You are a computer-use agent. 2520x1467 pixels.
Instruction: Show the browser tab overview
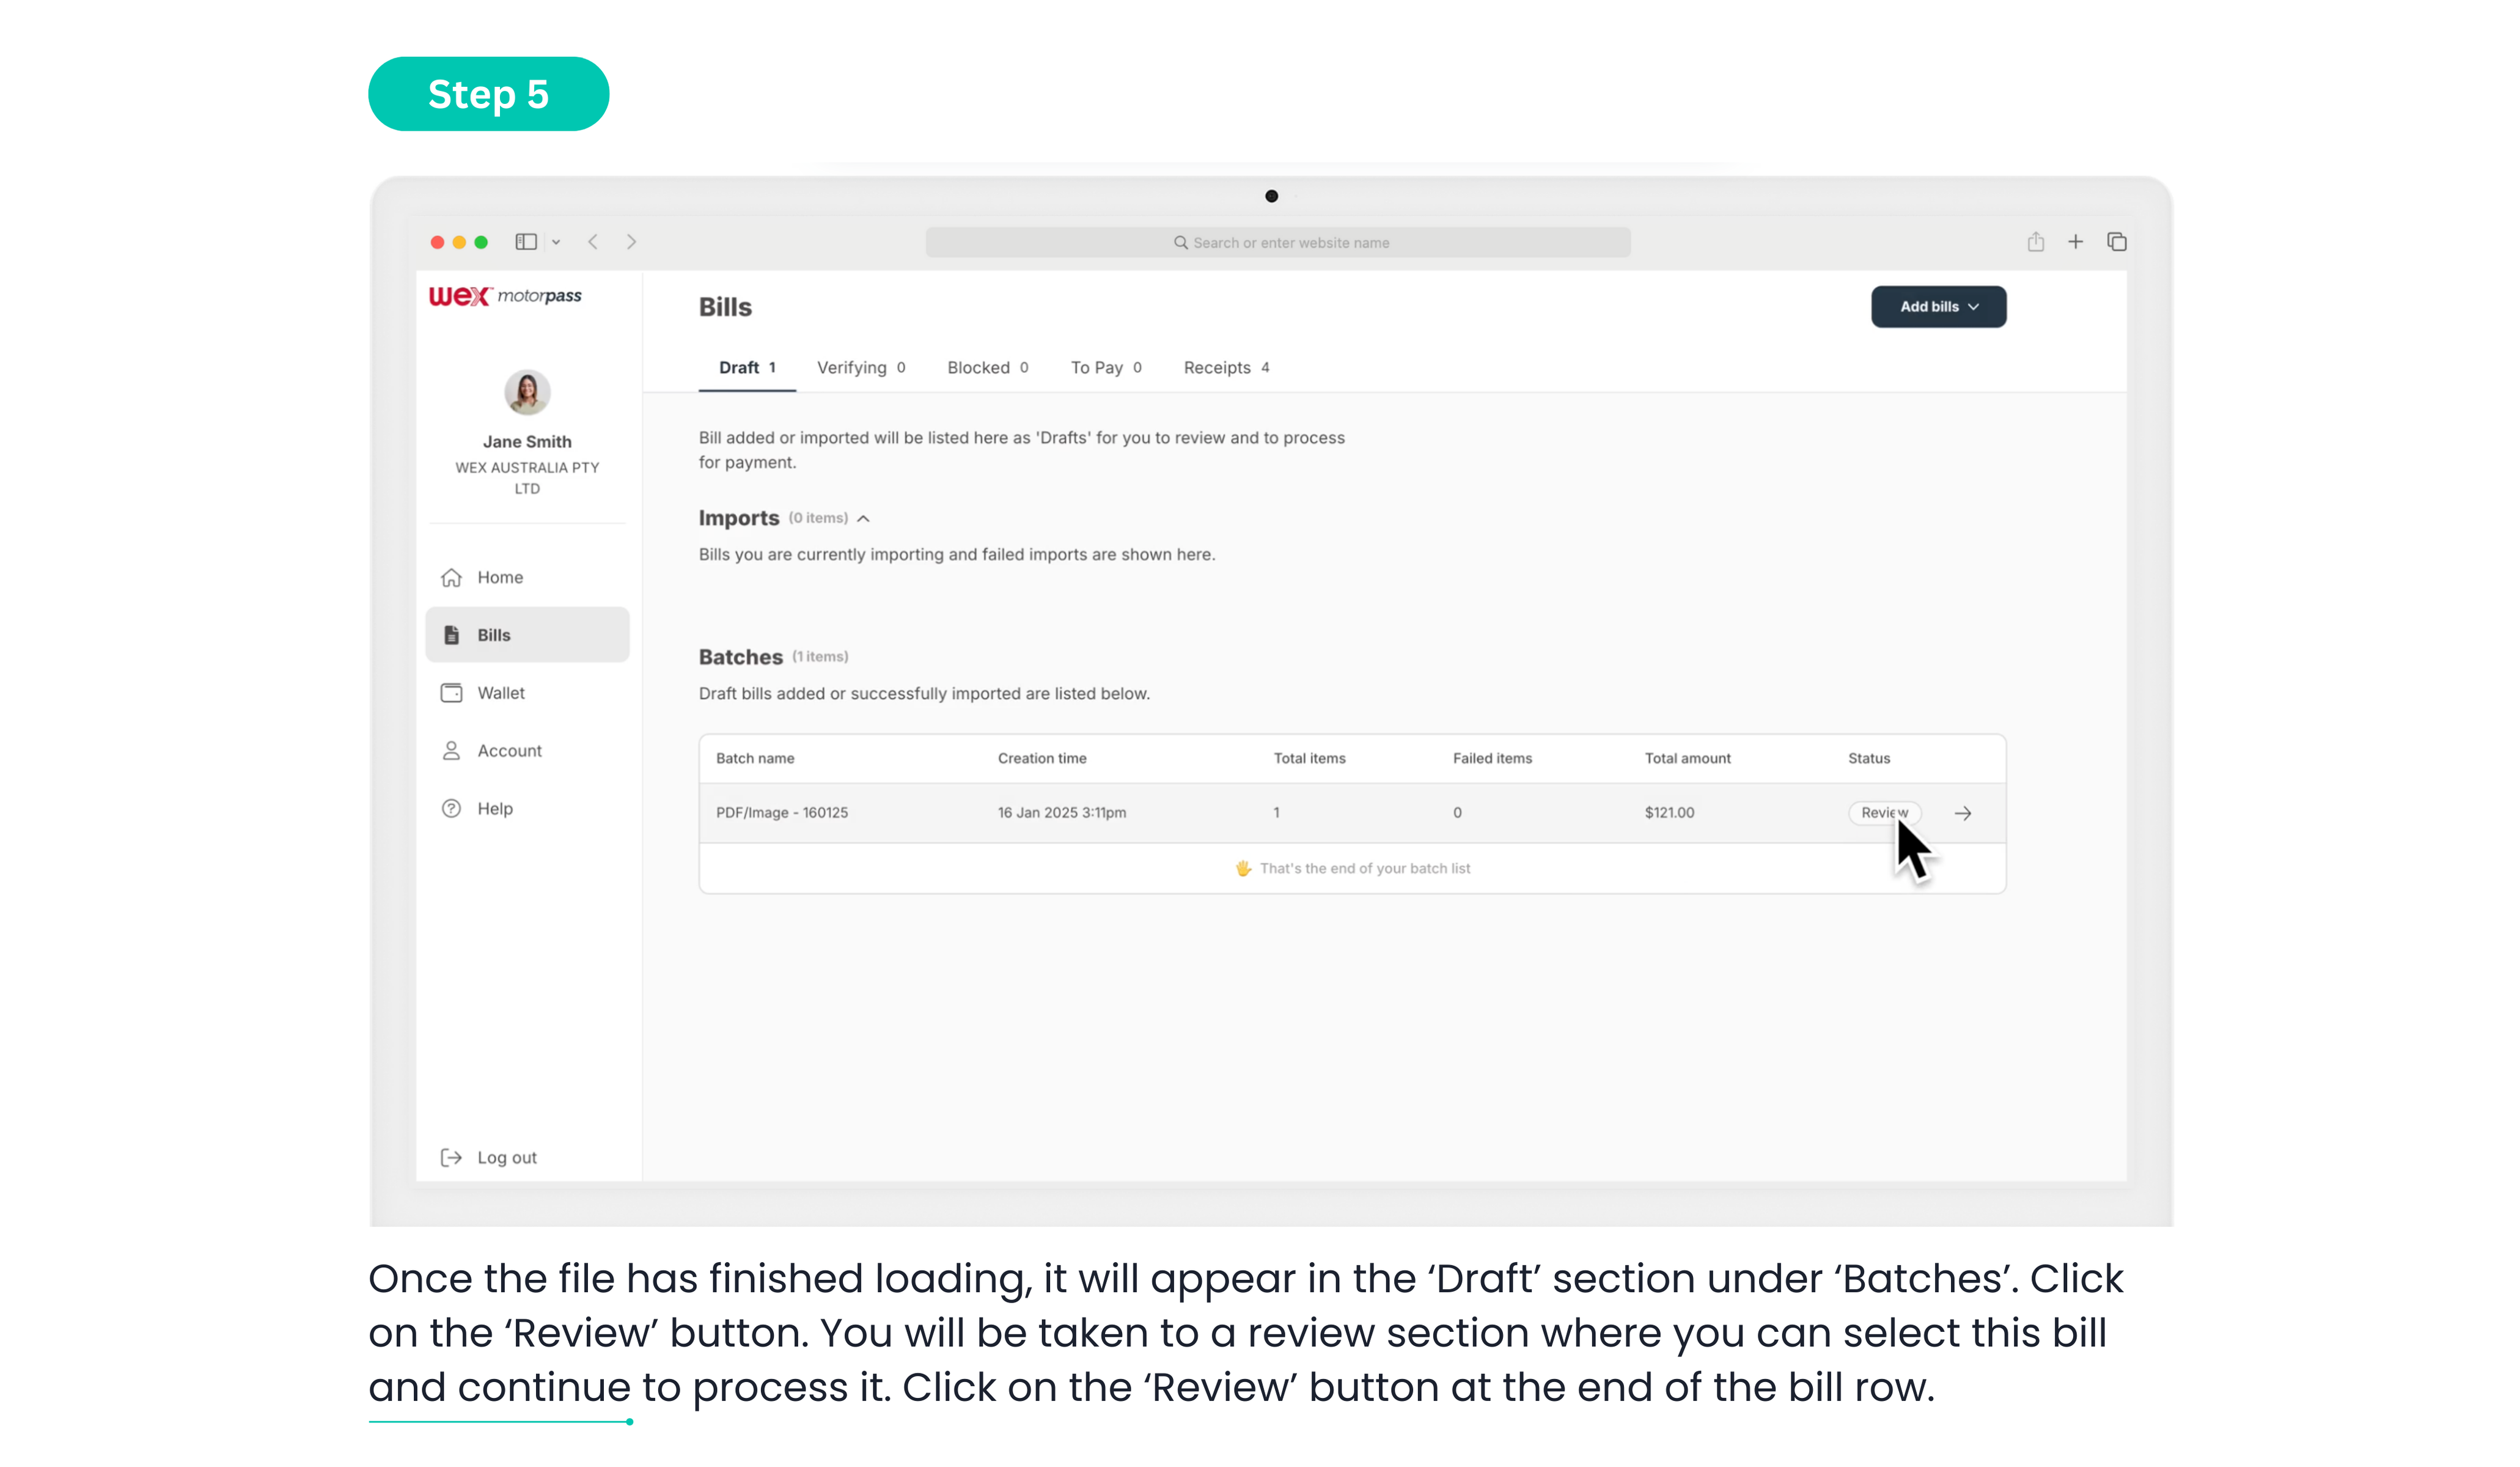2116,242
